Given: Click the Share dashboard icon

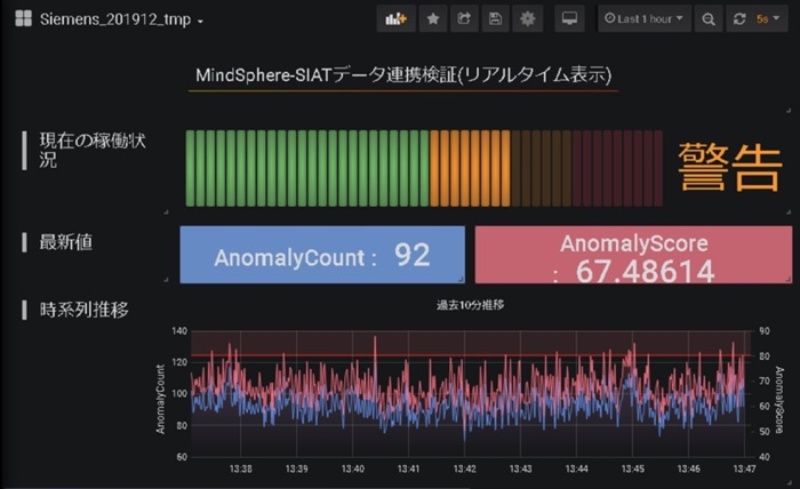Looking at the screenshot, I should pyautogui.click(x=464, y=19).
